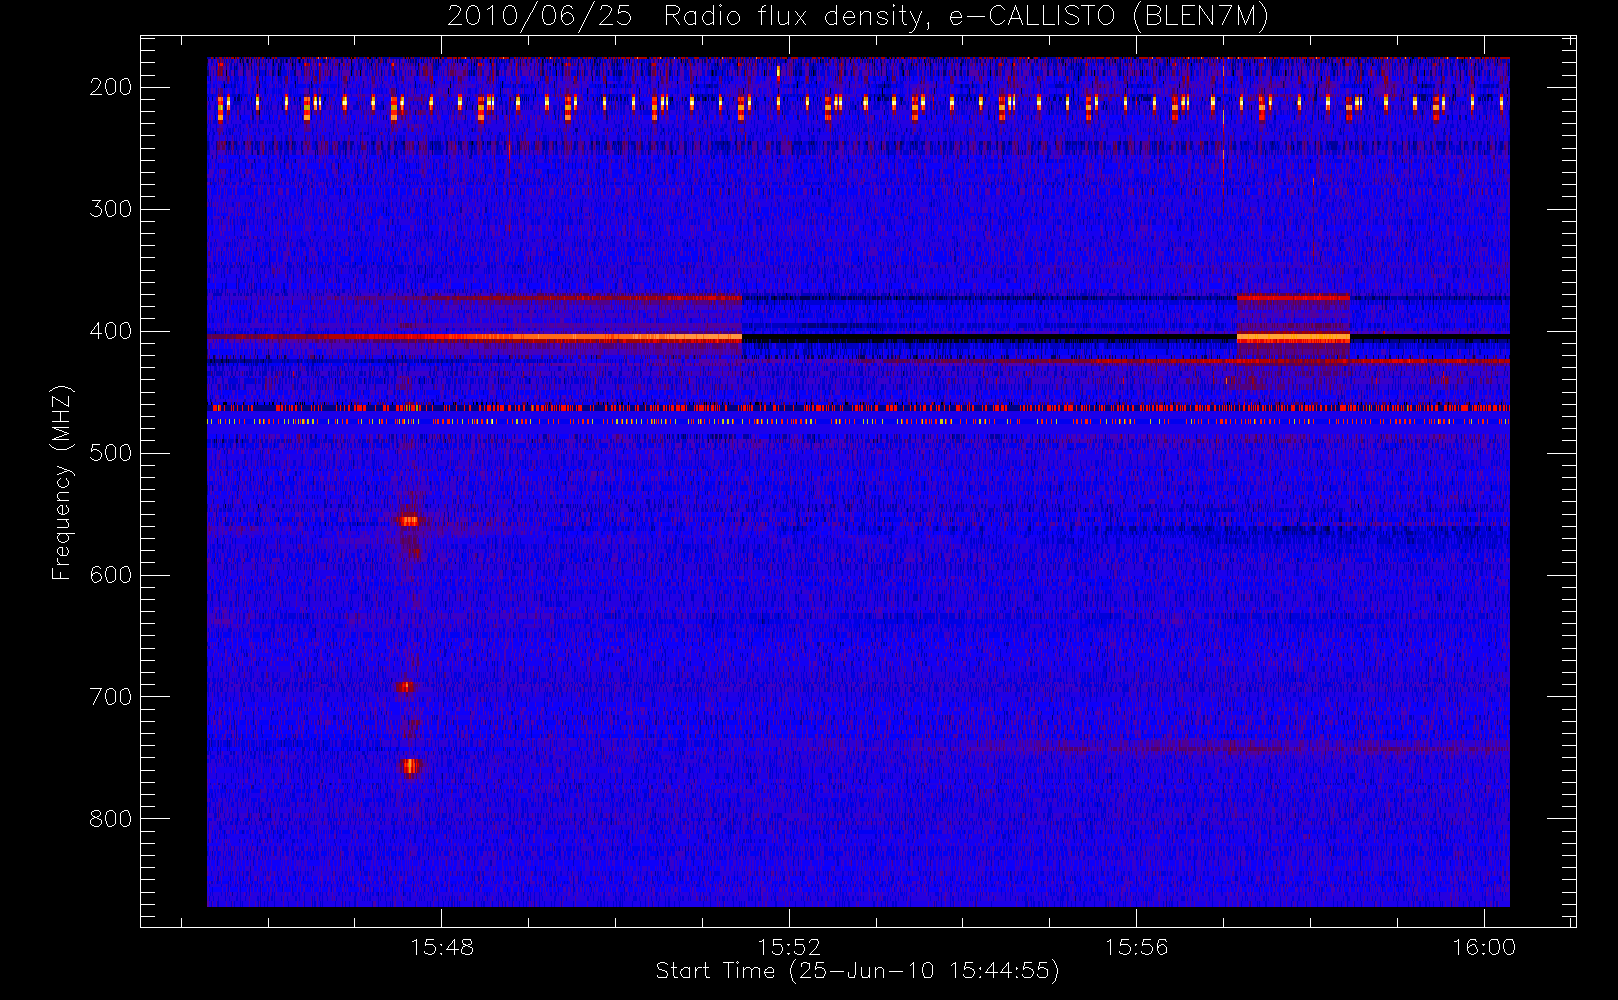Click the bright burst spot near 760 MHz
The image size is (1618, 1000).
click(410, 767)
